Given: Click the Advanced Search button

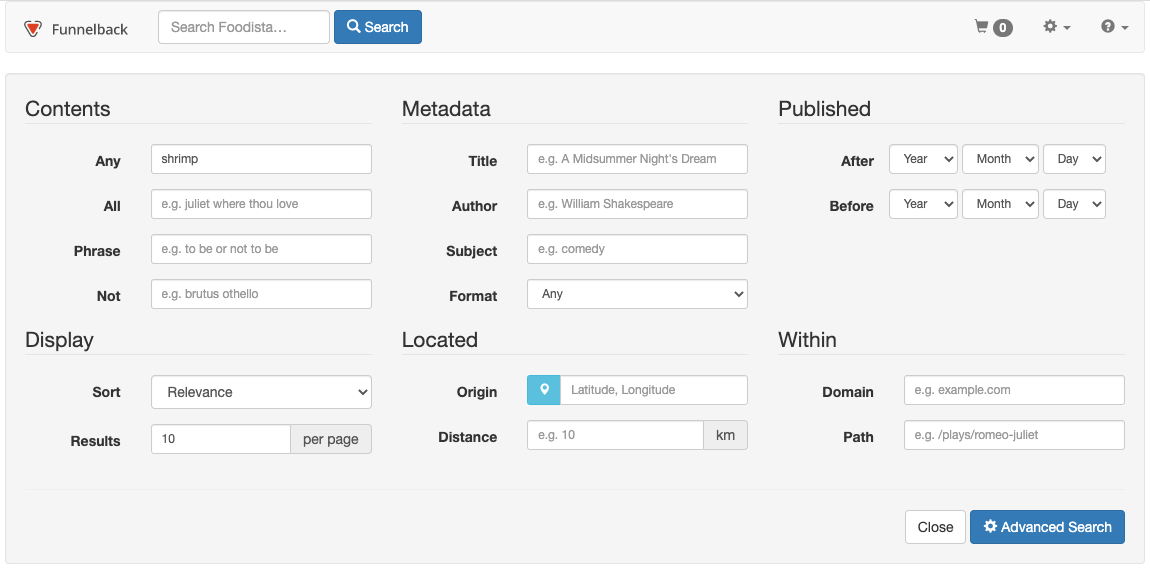Looking at the screenshot, I should (x=1047, y=527).
